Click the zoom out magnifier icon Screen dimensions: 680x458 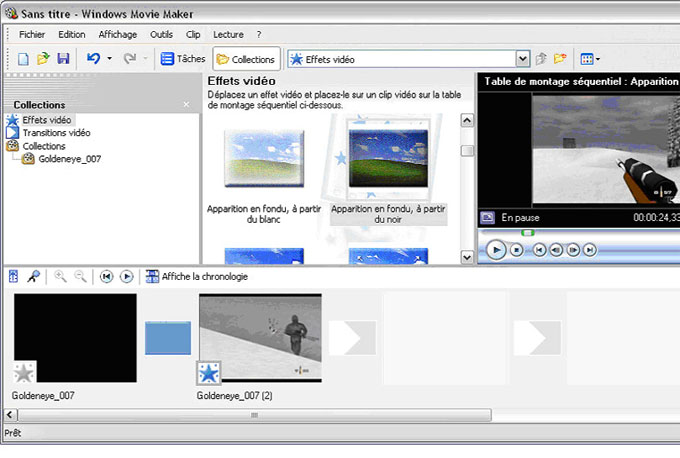click(x=80, y=276)
